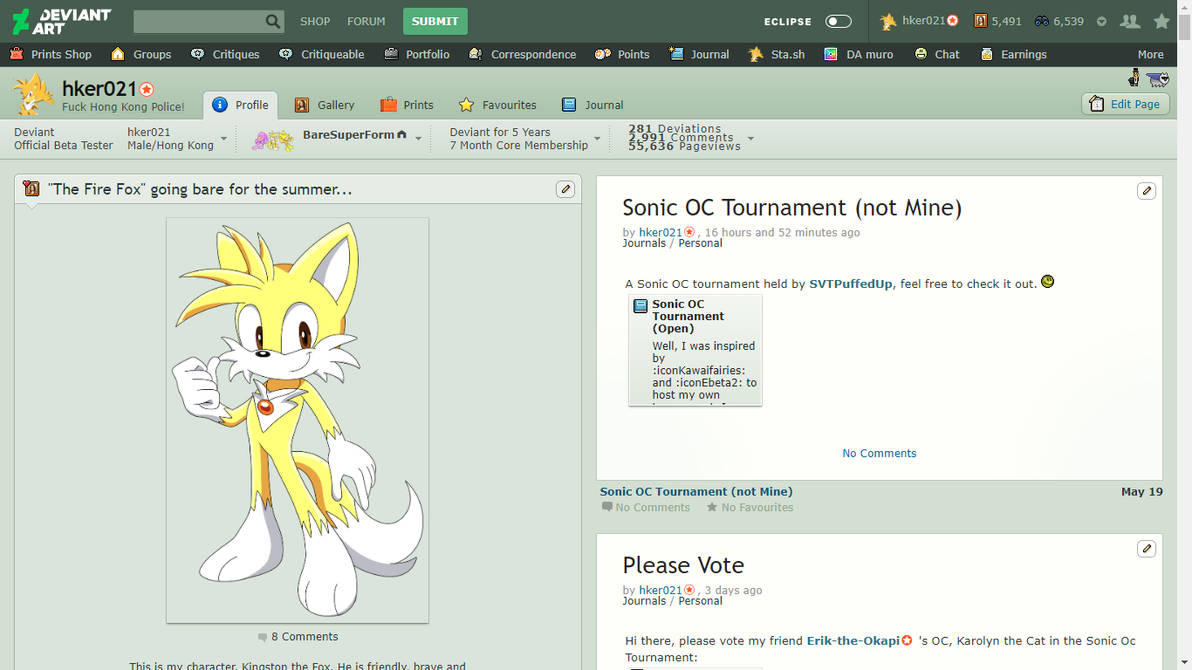Open hker021 author link under Please Vote
This screenshot has height=670, width=1192.
click(x=661, y=590)
